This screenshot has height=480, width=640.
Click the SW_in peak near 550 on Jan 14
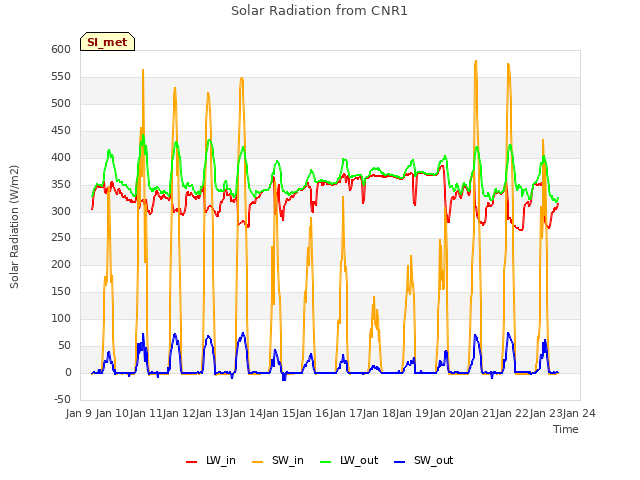tap(242, 78)
